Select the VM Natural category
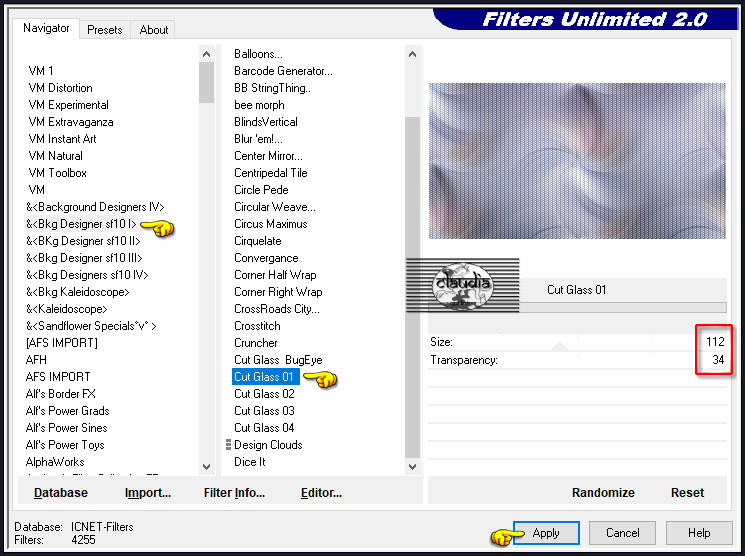The image size is (745, 556). [56, 156]
